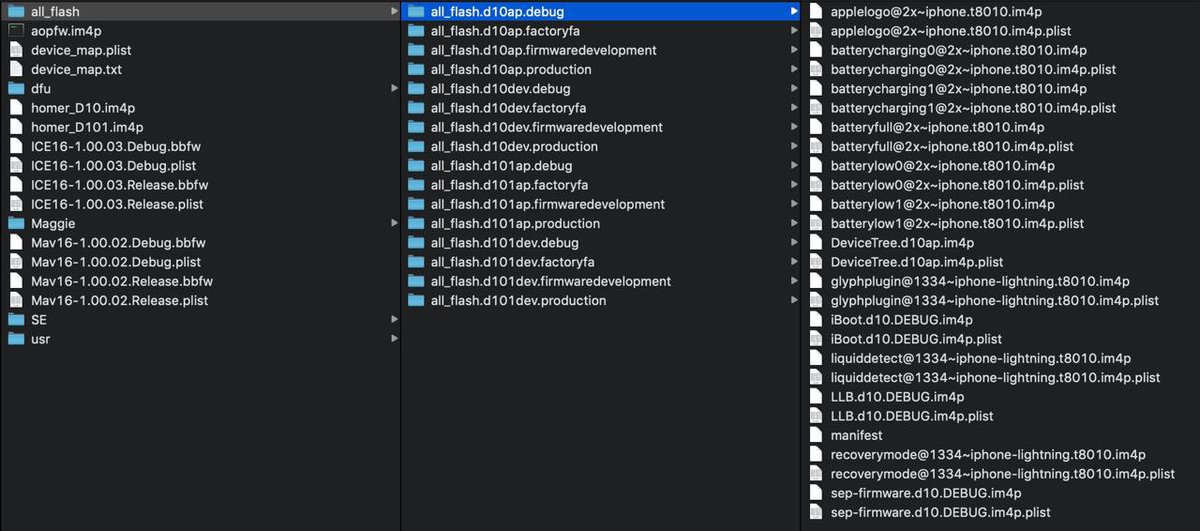Select recoverymode@1334~iphone-lightning.t8010.im4p.plist file name

point(1003,473)
